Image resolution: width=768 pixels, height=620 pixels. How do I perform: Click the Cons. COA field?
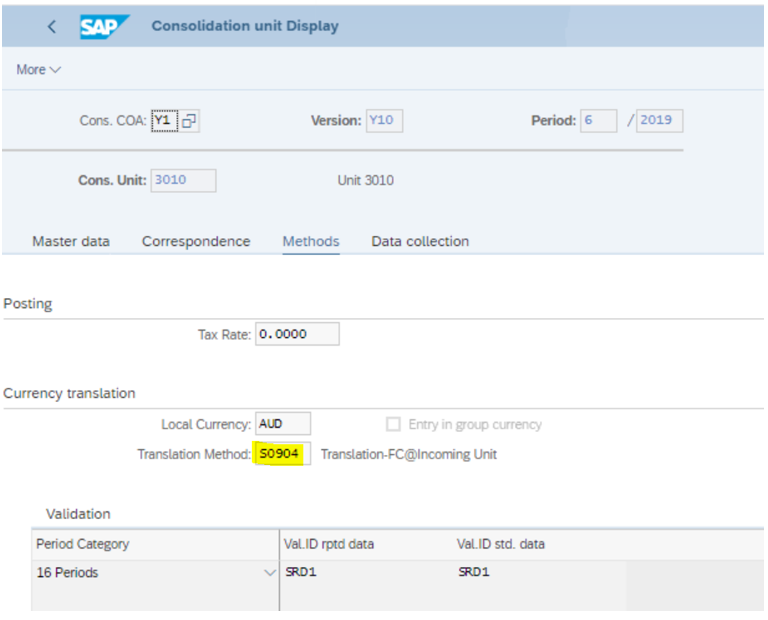[165, 120]
